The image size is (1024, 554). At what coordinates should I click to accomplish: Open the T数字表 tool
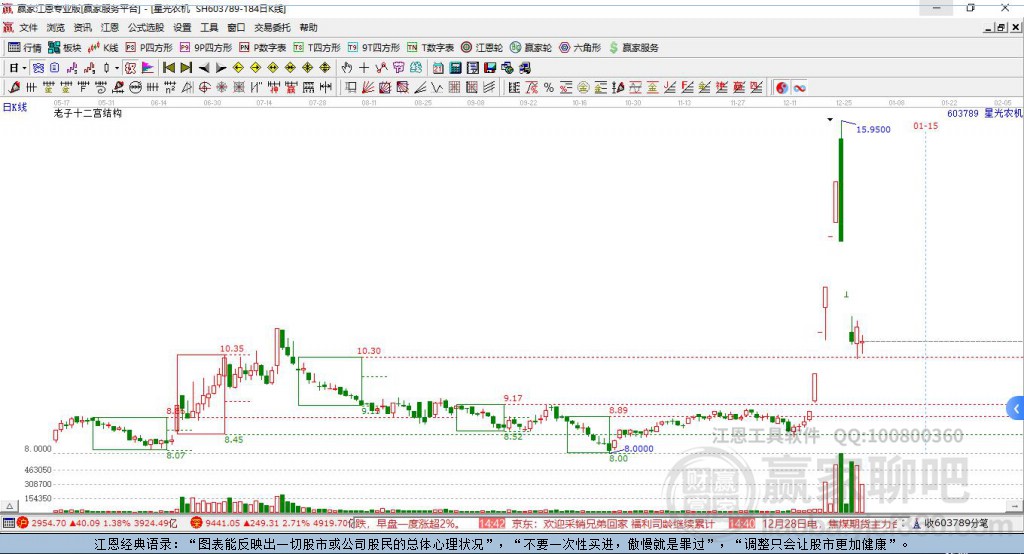coord(430,48)
